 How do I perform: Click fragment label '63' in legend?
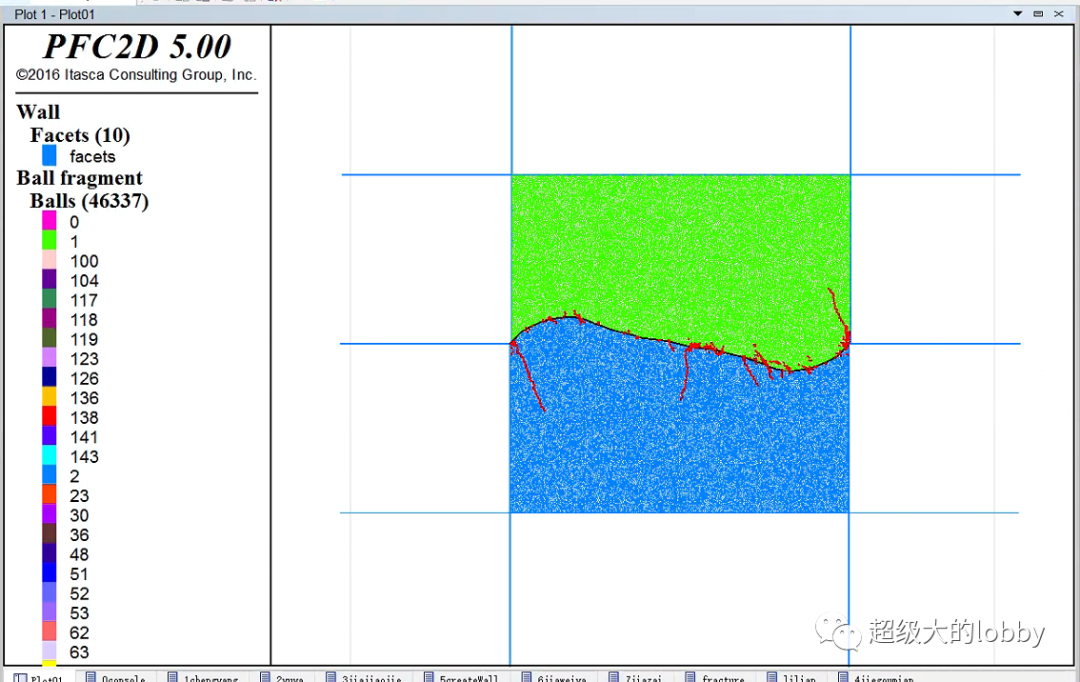pos(79,652)
